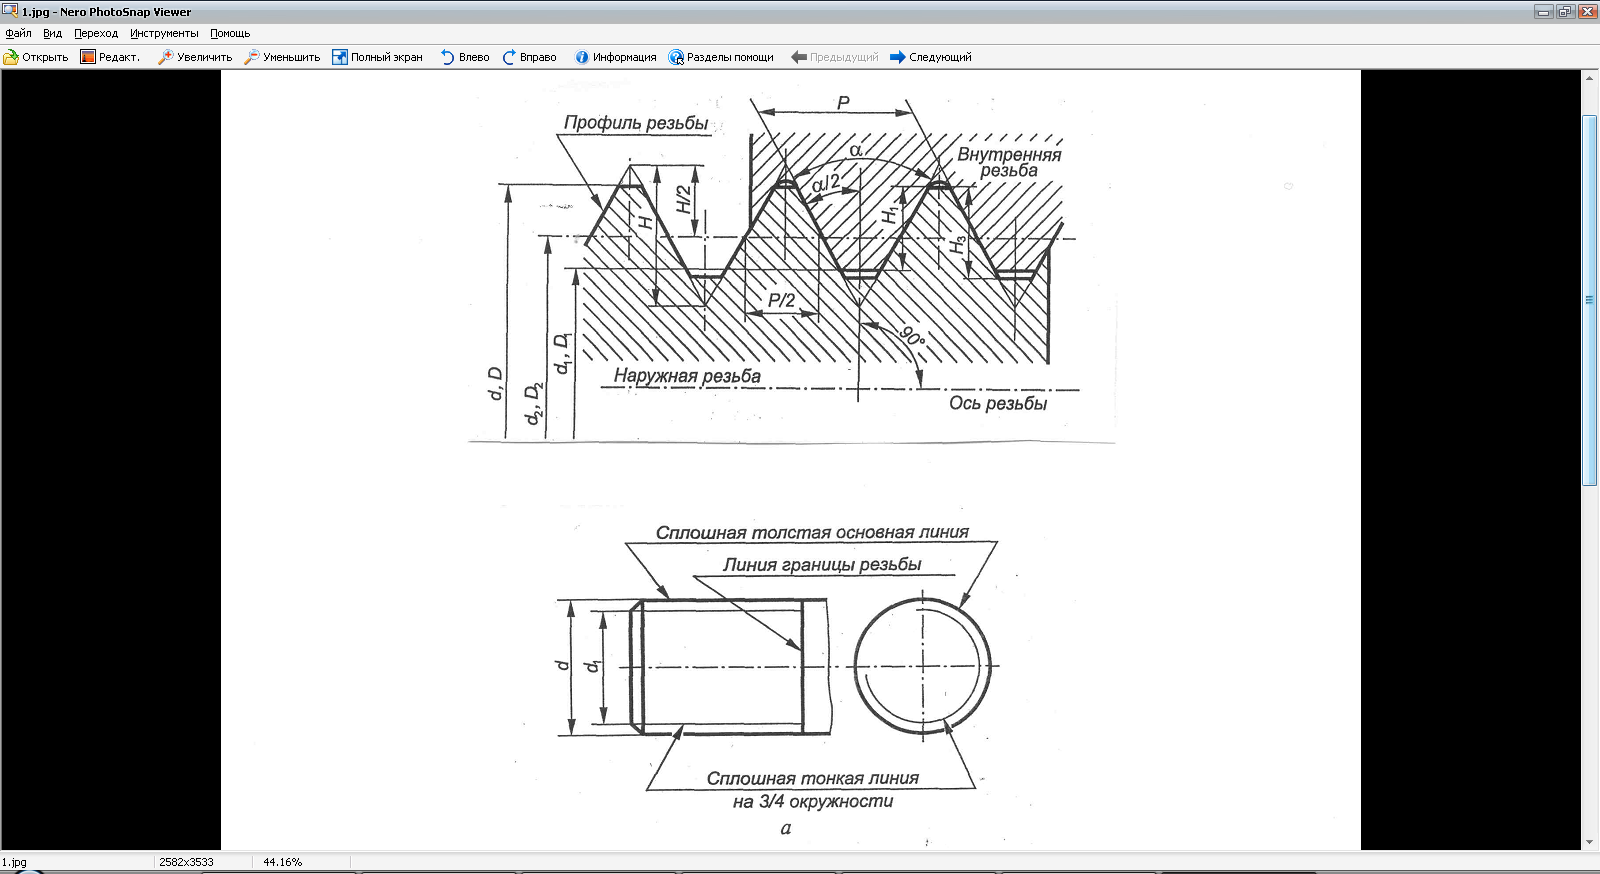Click the Информация info icon
This screenshot has height=874, width=1600.
[x=582, y=57]
